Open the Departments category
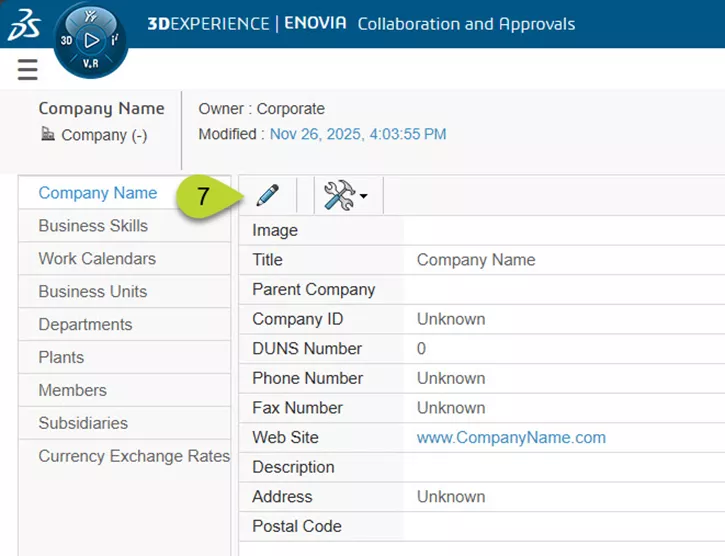The image size is (725, 556). tap(85, 325)
